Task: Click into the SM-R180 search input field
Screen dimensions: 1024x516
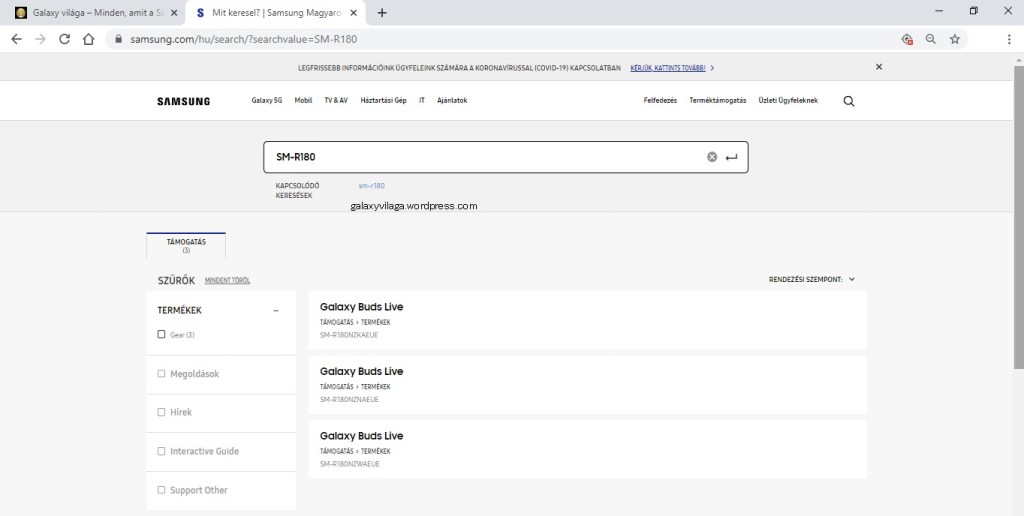Action: click(x=480, y=157)
